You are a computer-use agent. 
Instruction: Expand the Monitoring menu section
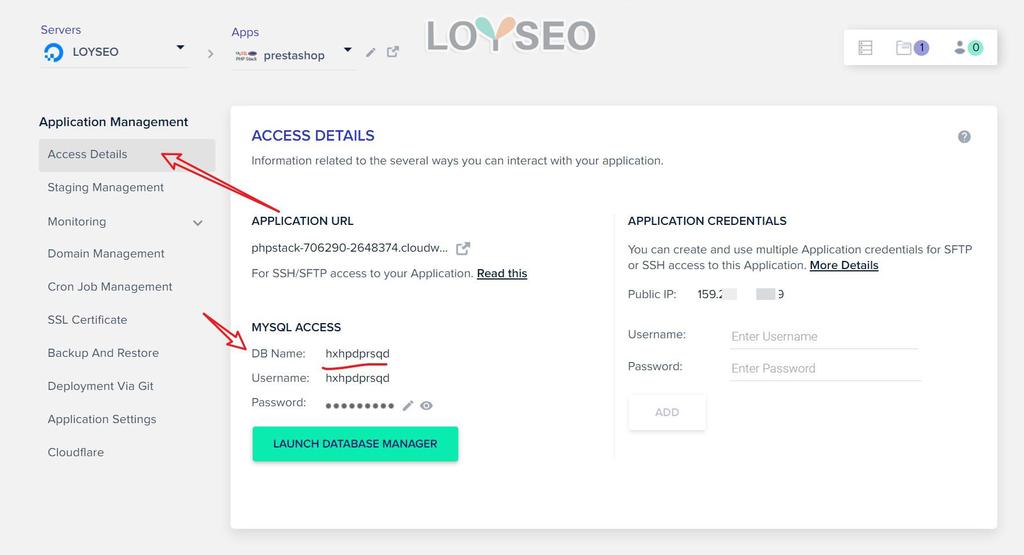pyautogui.click(x=197, y=223)
